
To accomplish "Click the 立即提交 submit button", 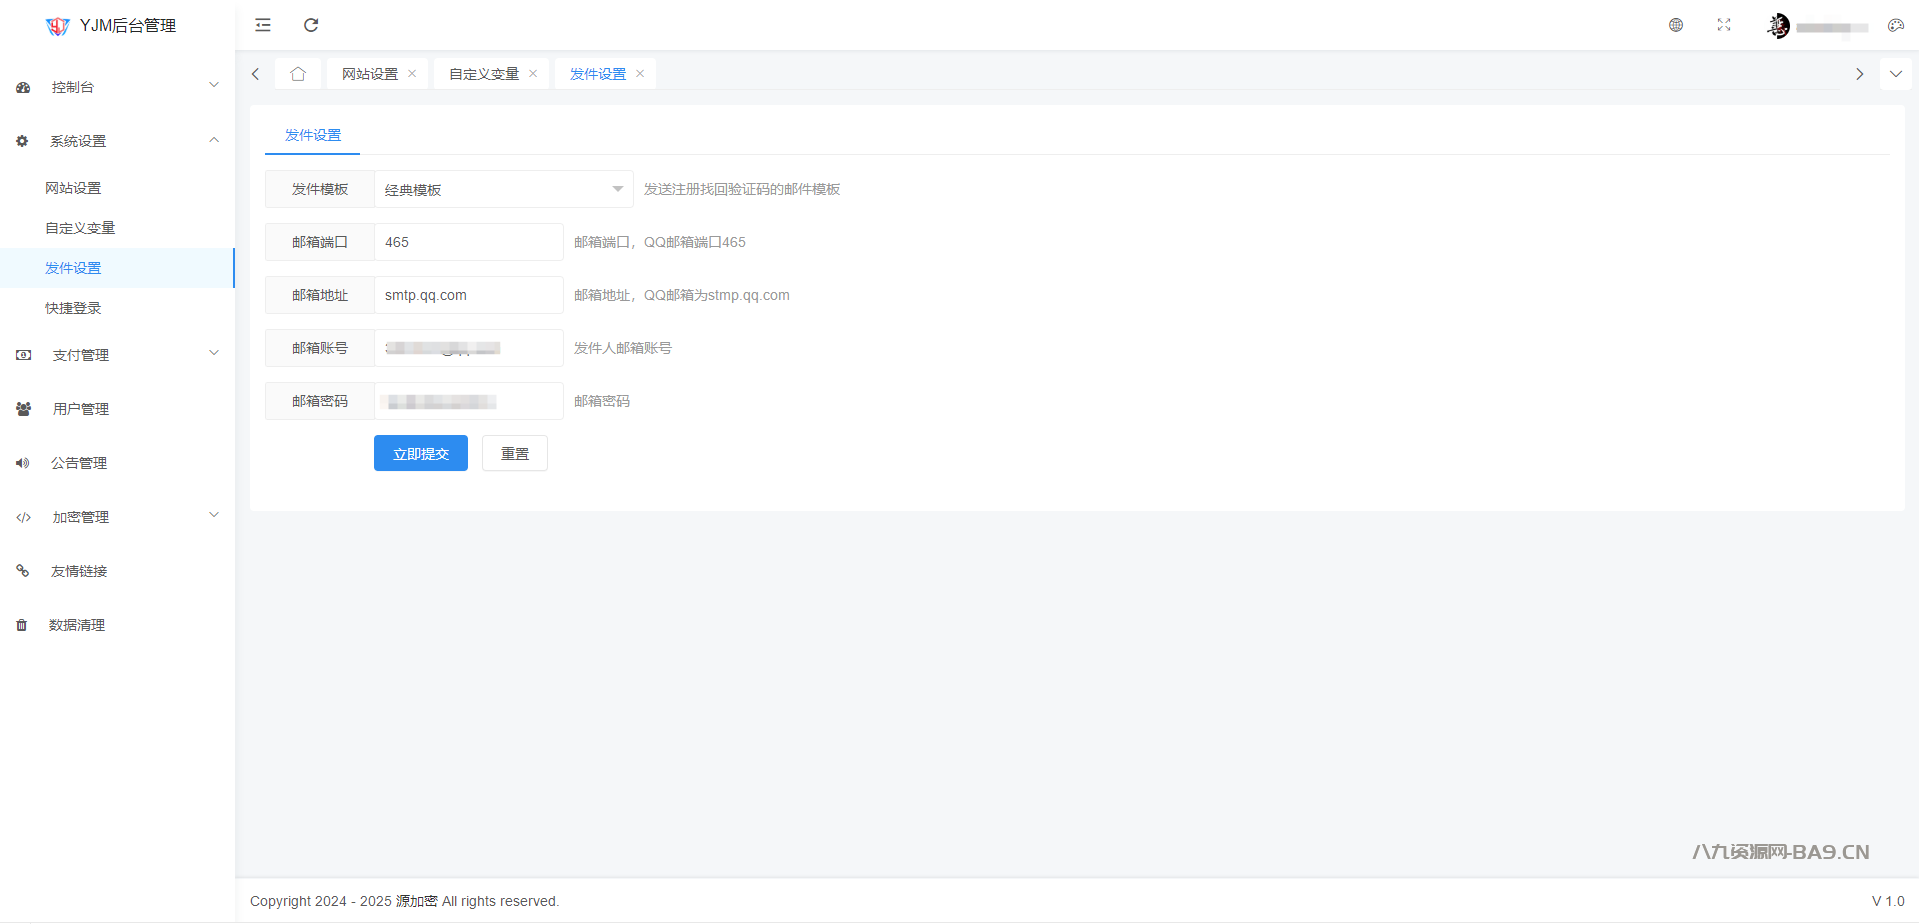I will [420, 454].
